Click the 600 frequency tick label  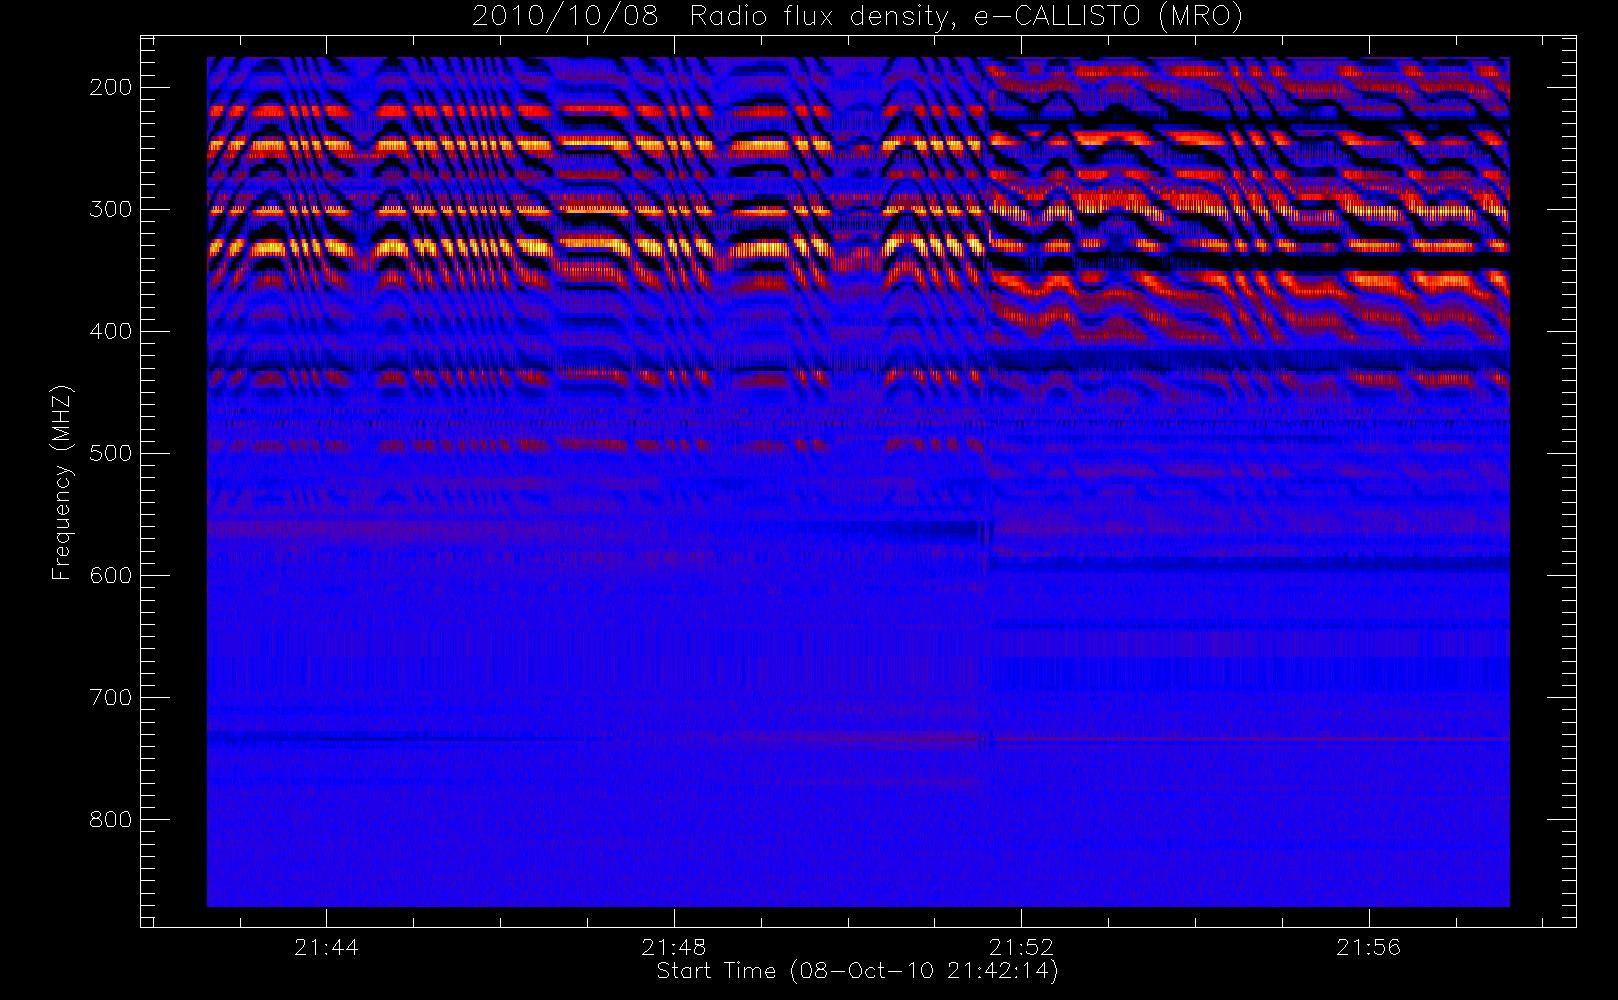(x=111, y=575)
